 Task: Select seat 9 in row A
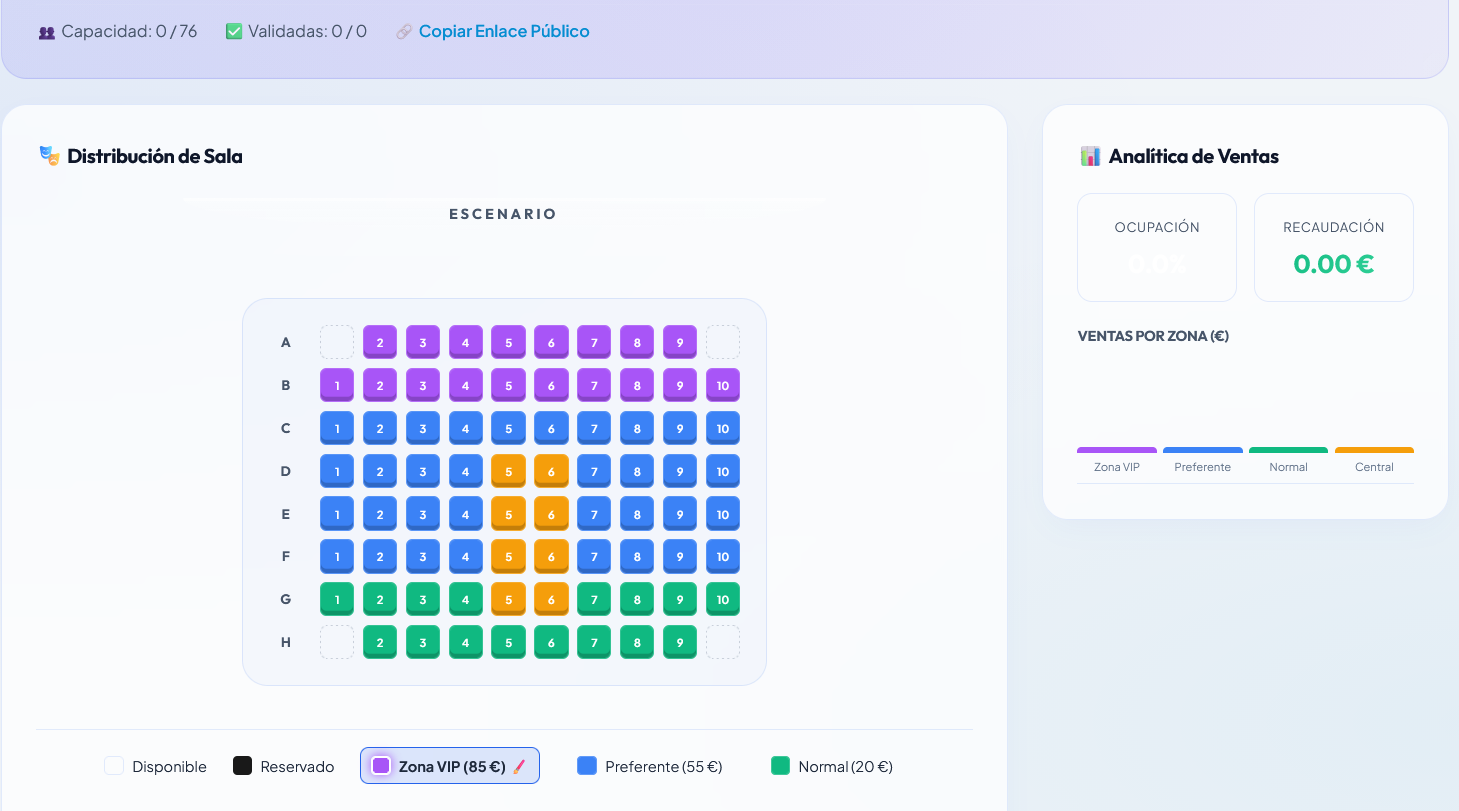(x=680, y=342)
